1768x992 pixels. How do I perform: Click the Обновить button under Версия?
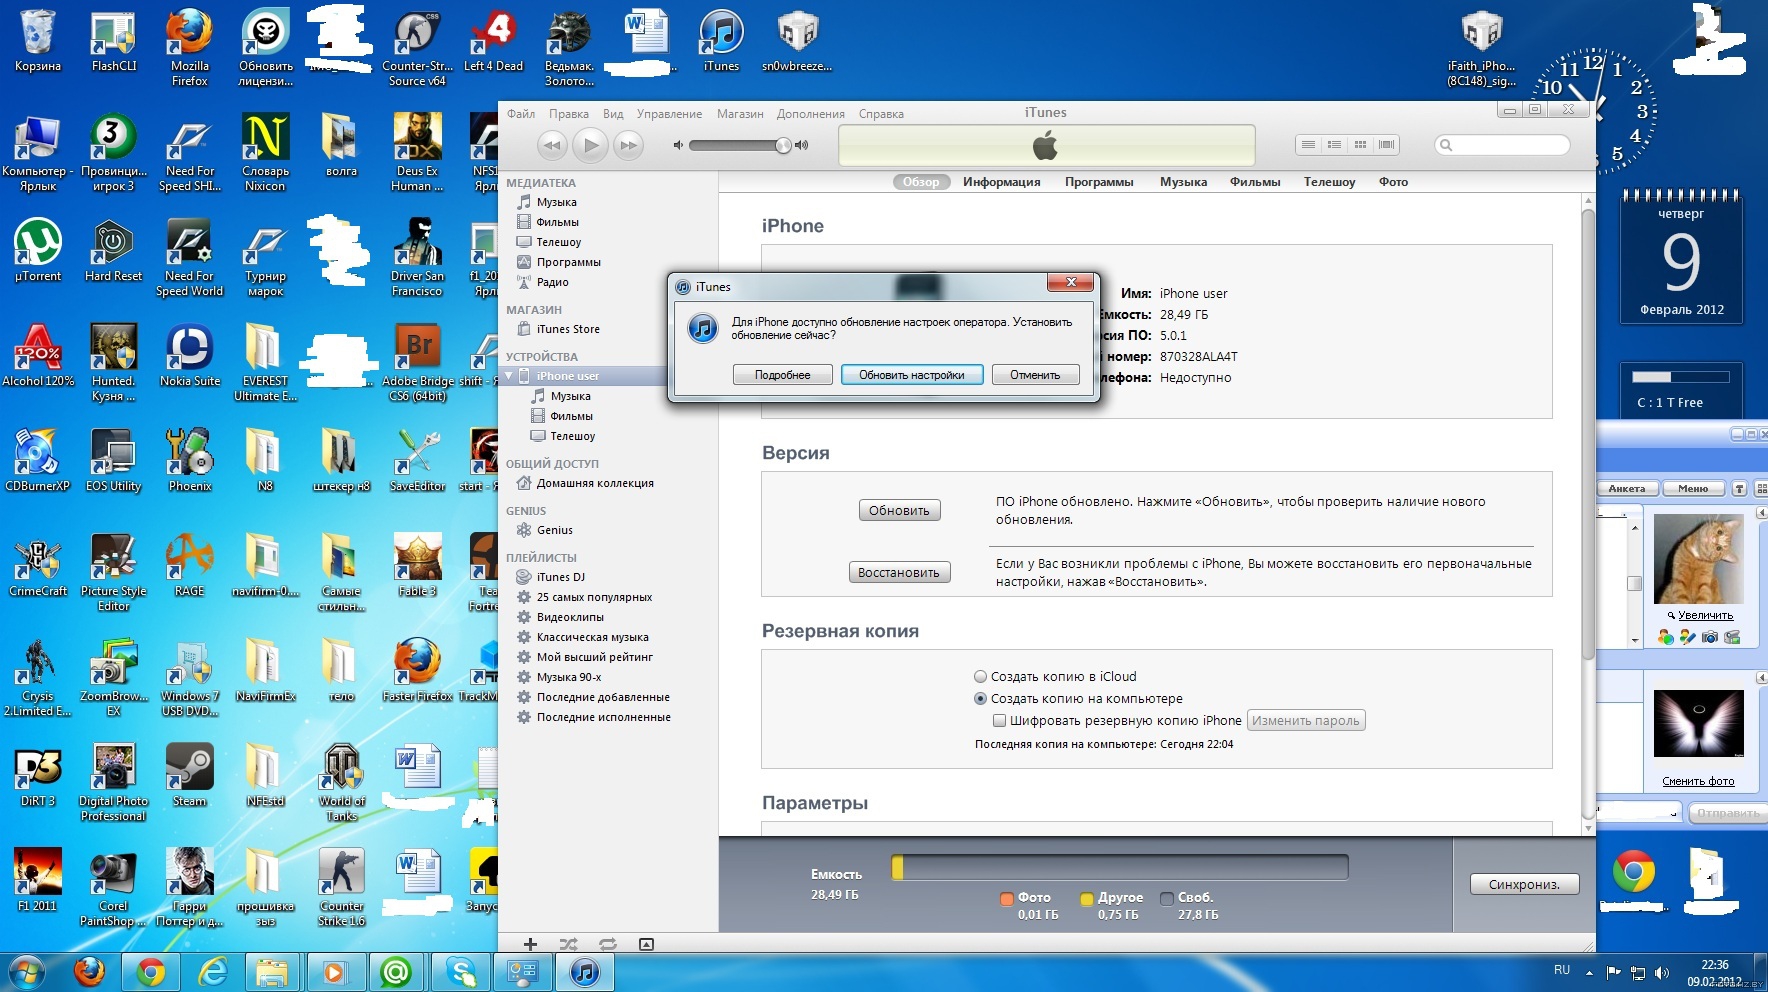click(899, 511)
